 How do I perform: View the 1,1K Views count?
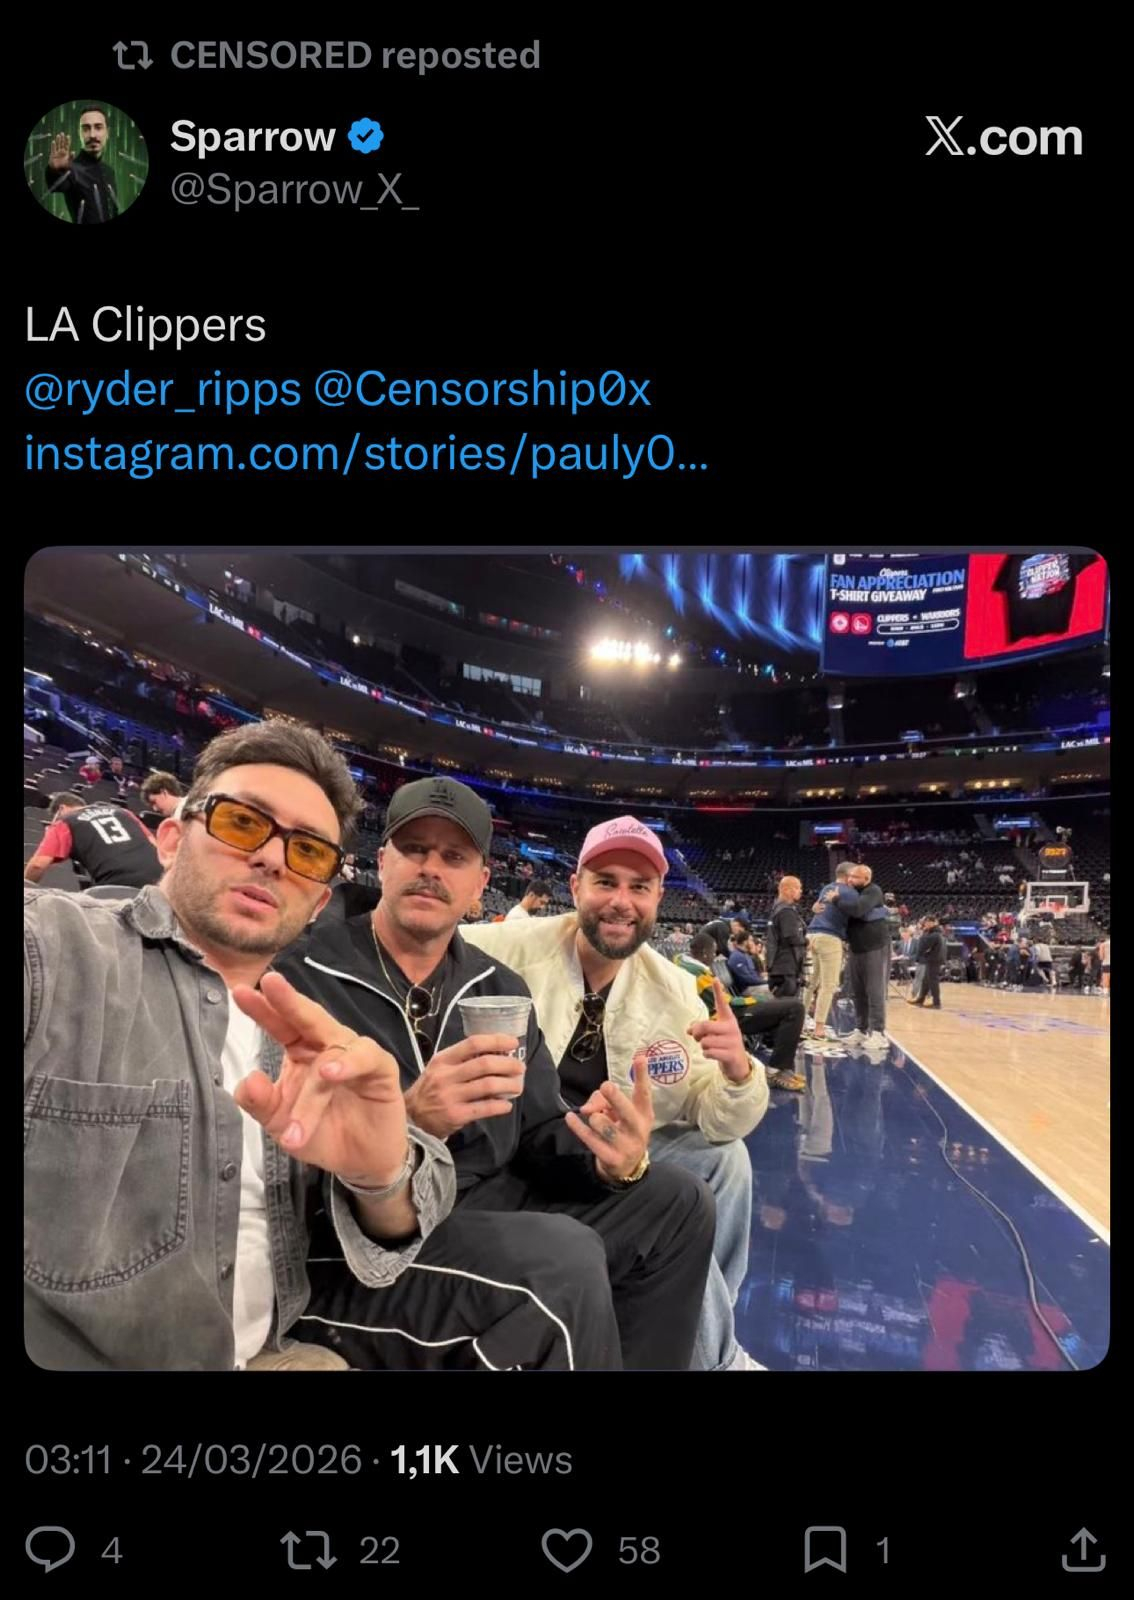(x=481, y=1460)
